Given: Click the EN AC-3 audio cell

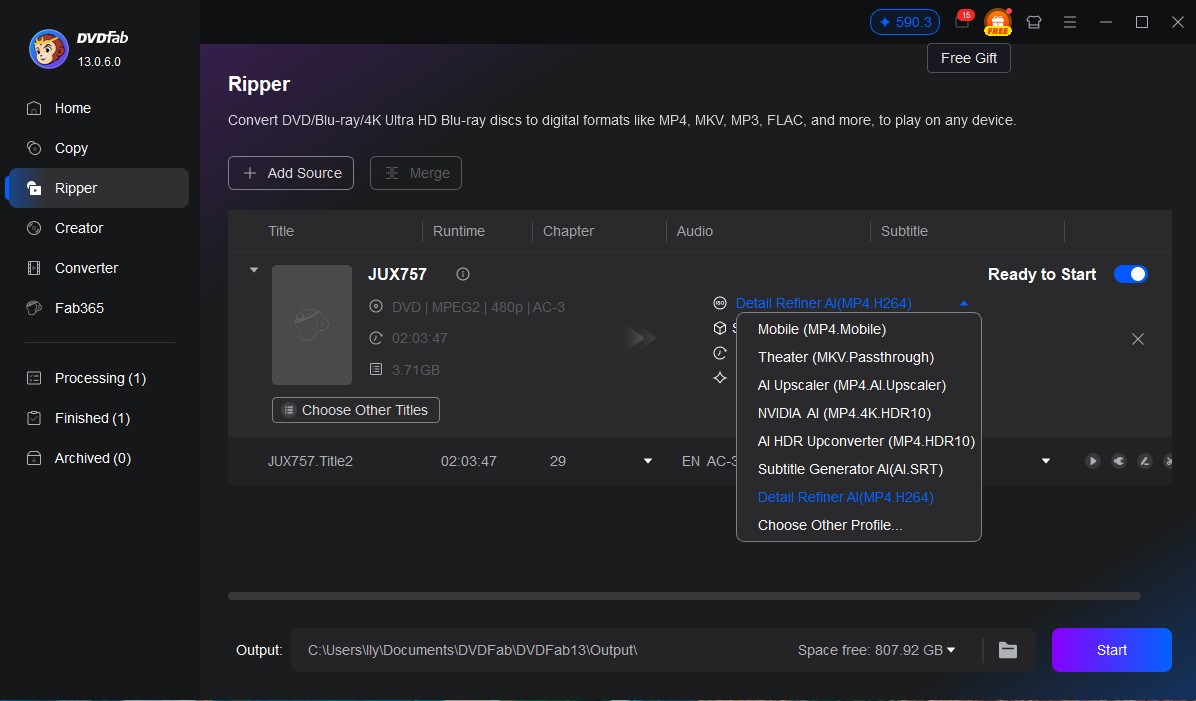Looking at the screenshot, I should click(x=709, y=461).
